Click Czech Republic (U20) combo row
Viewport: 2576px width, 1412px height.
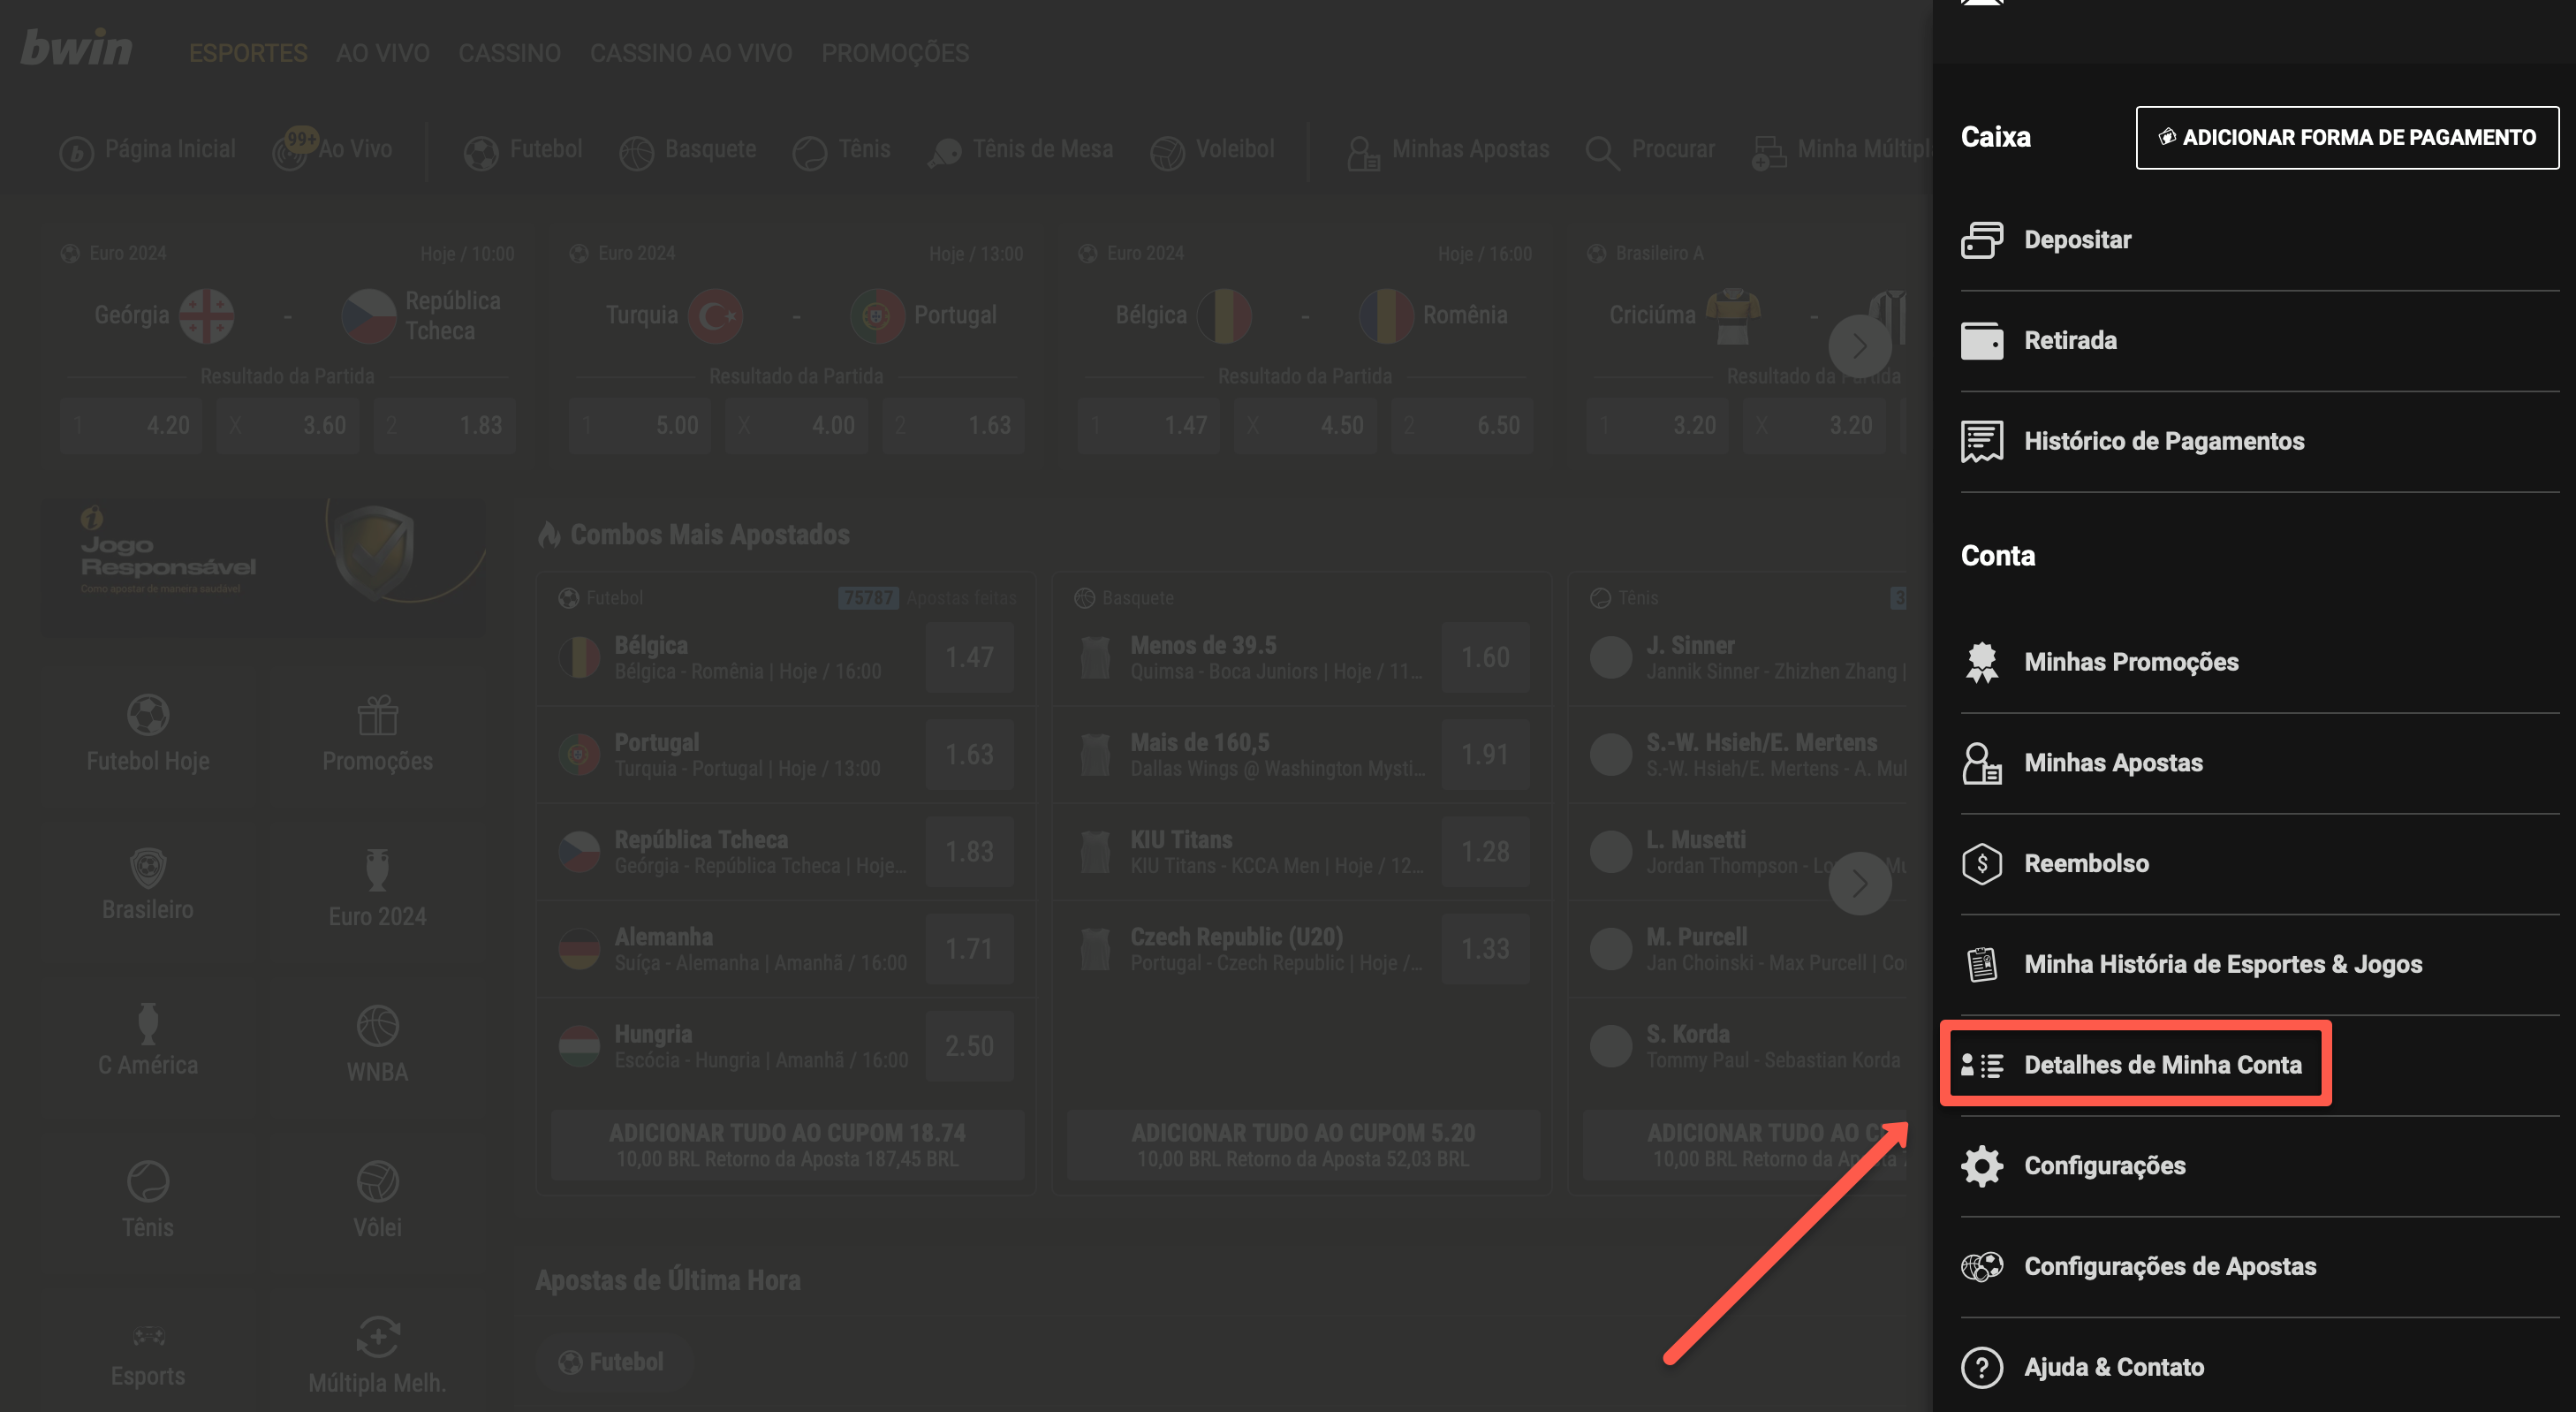point(1302,948)
